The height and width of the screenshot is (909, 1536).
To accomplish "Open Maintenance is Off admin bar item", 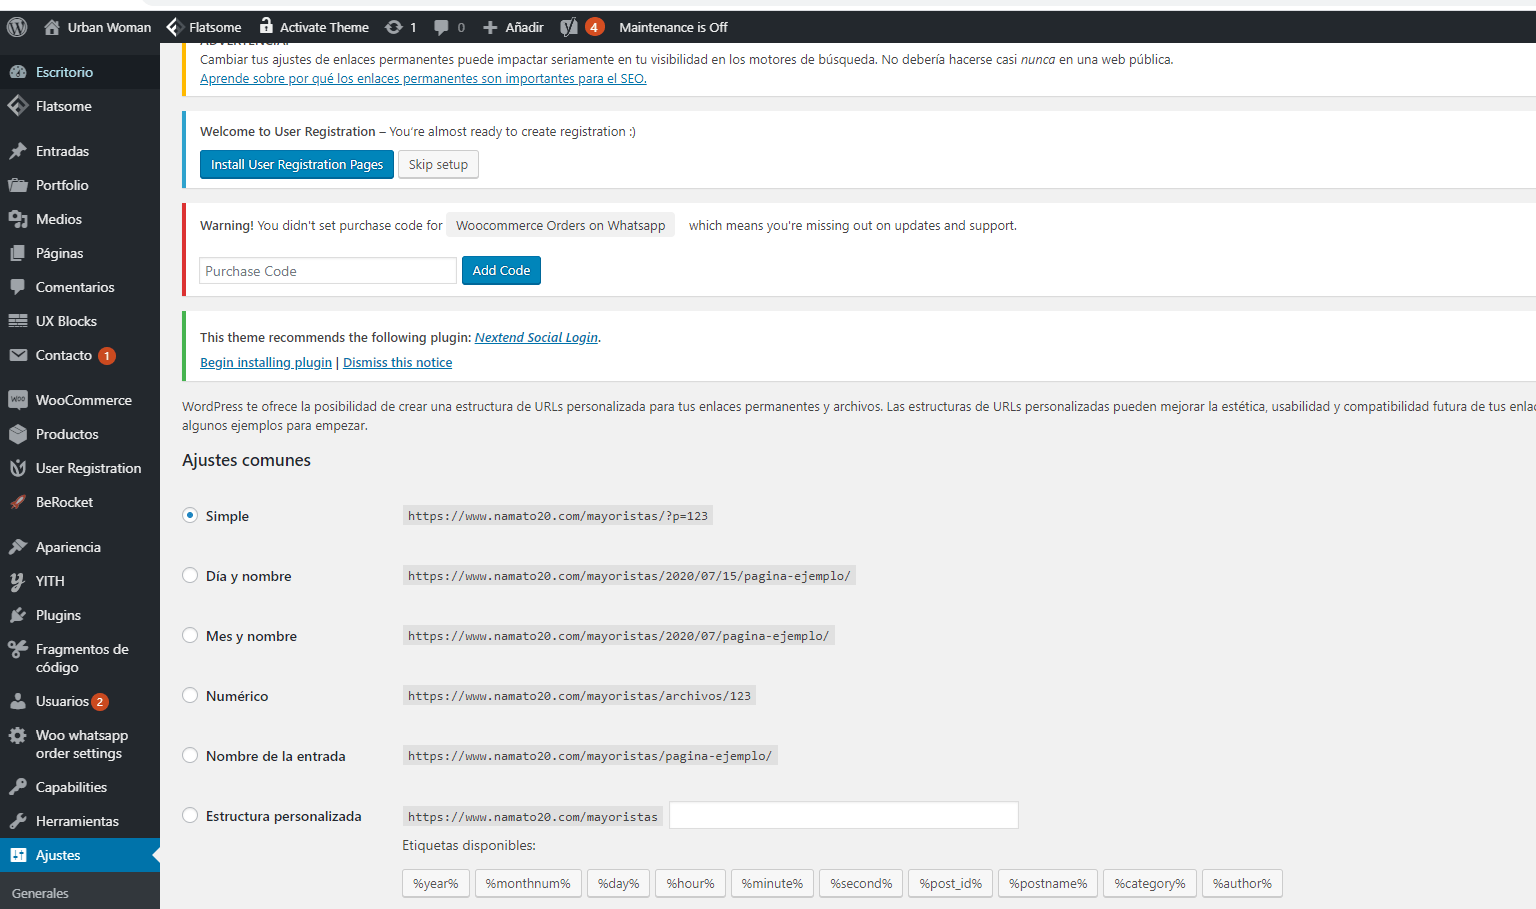I will tap(673, 27).
